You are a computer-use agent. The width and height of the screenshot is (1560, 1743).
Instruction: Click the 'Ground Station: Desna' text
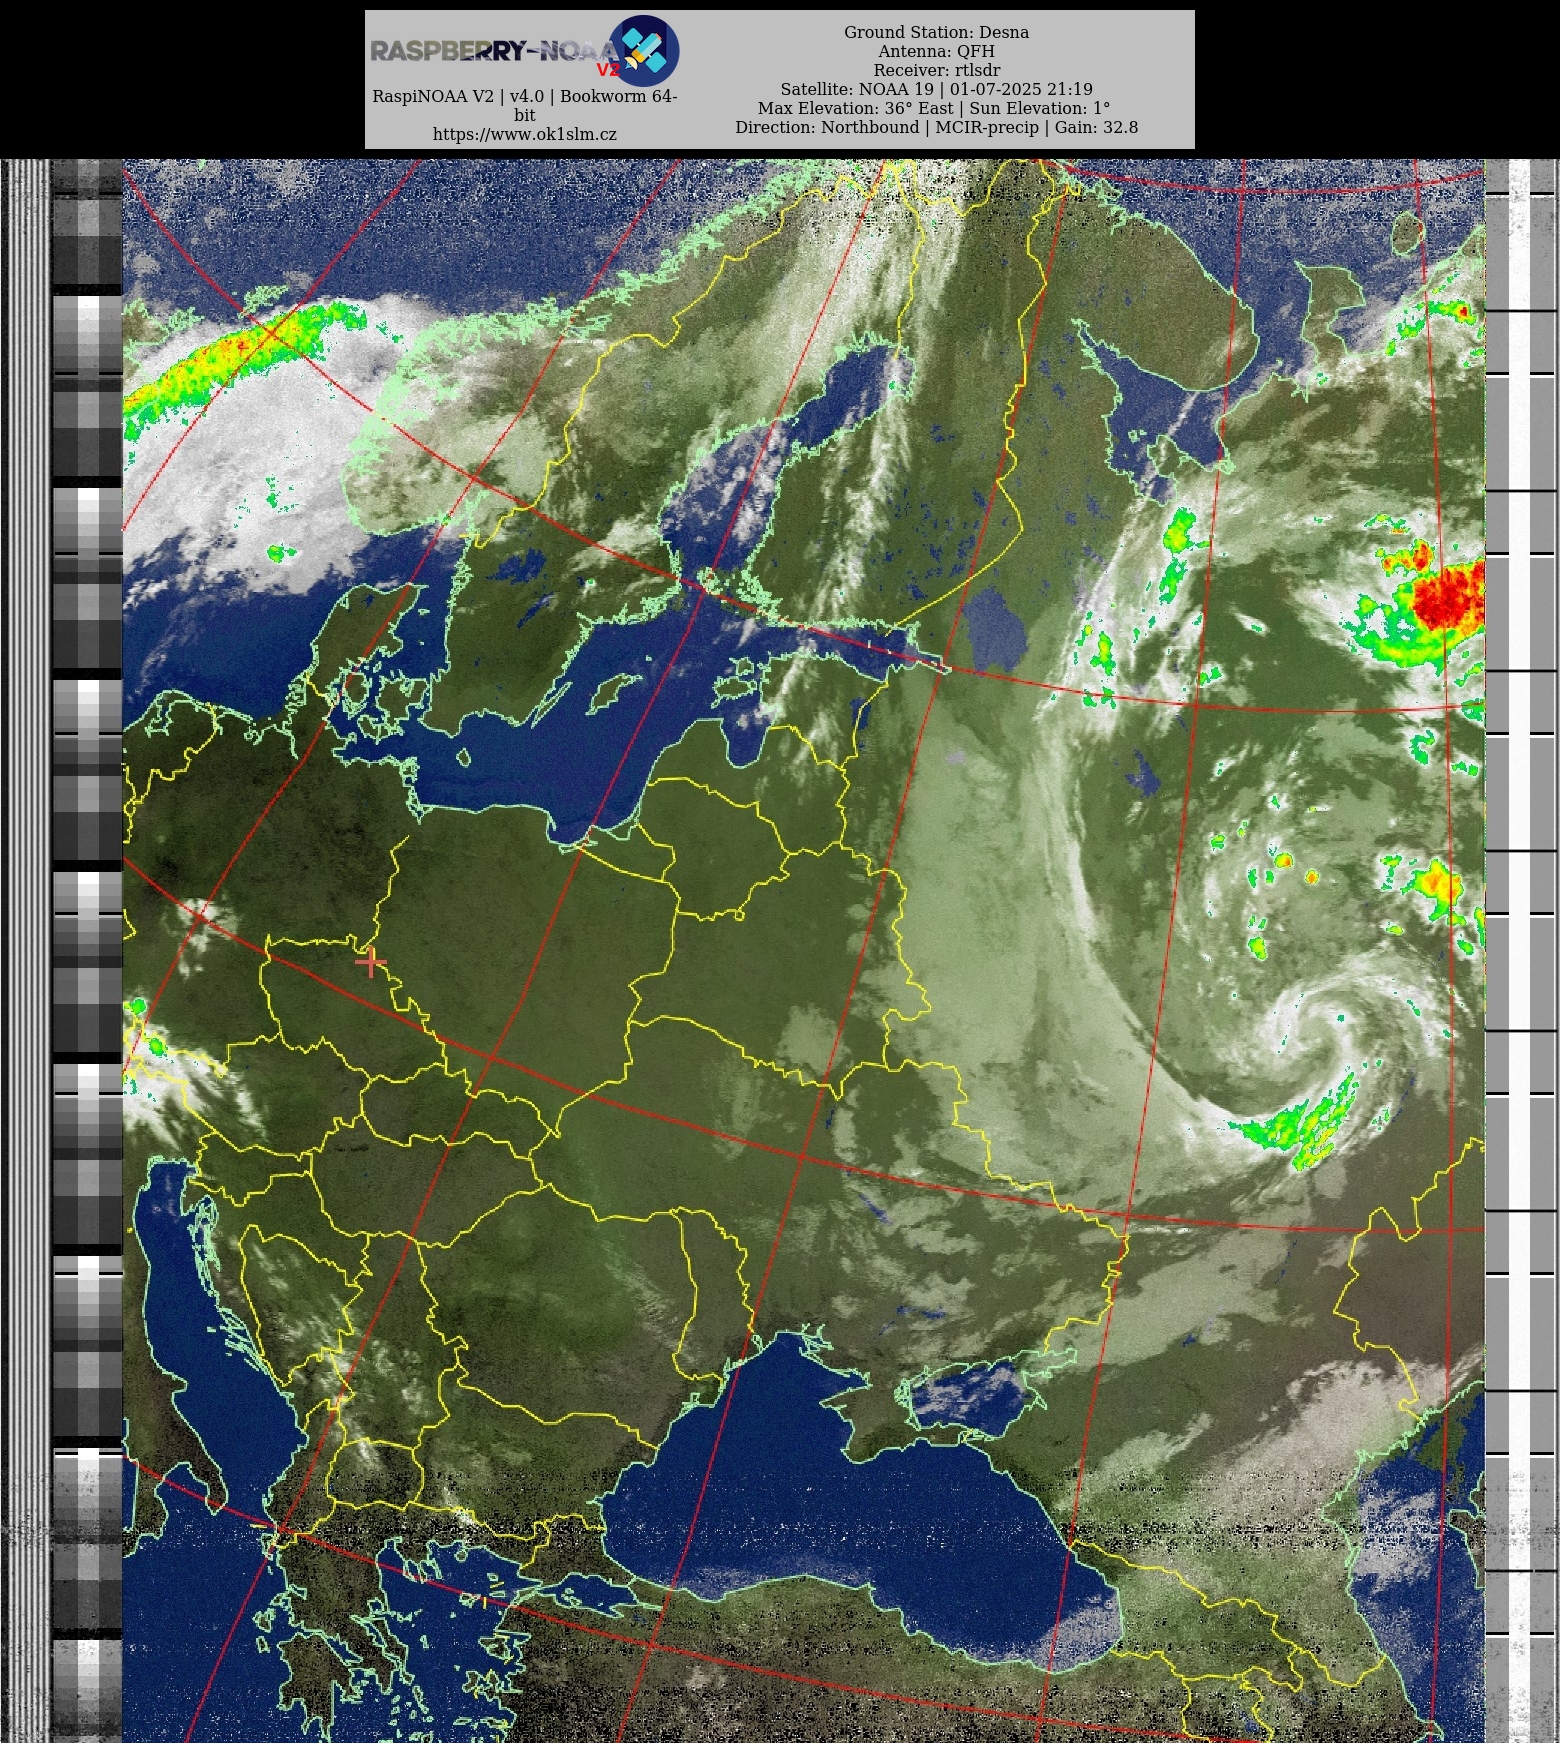coord(936,32)
